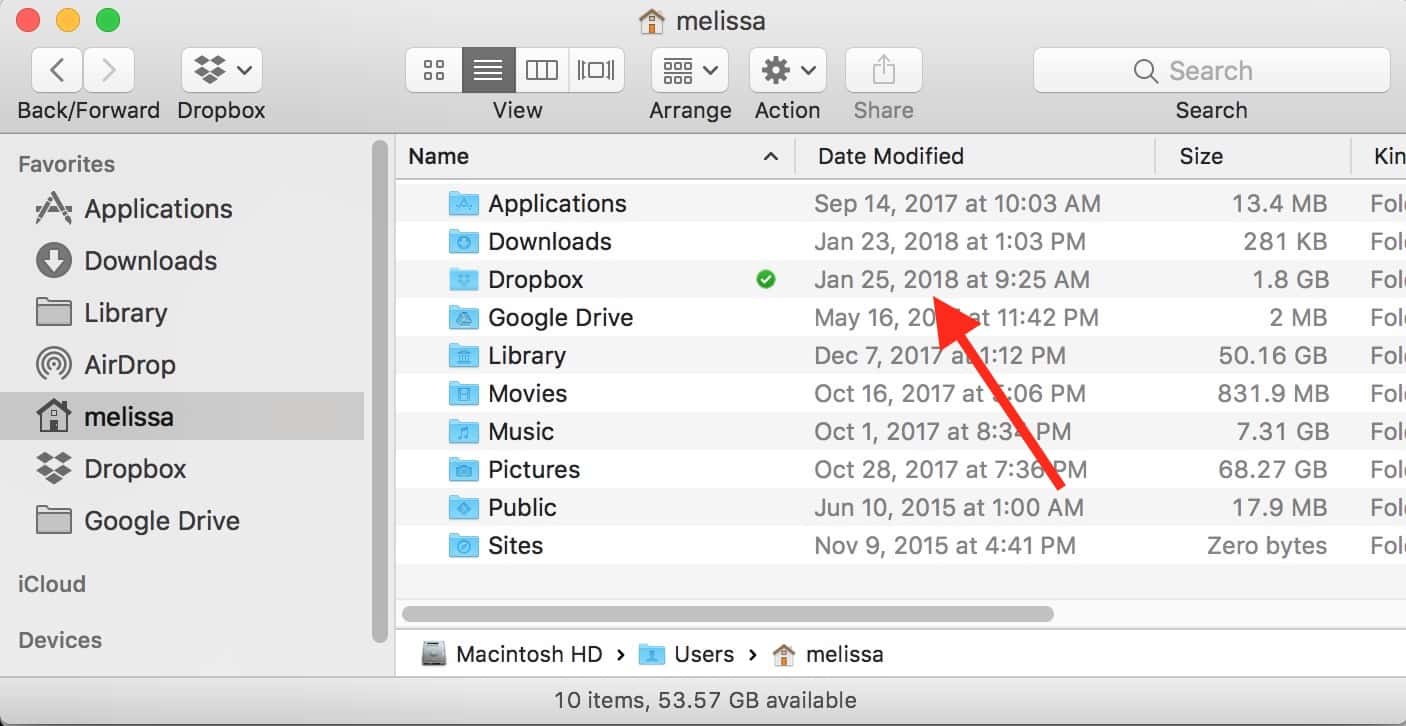
Task: Select Google Drive in the sidebar
Action: [161, 521]
